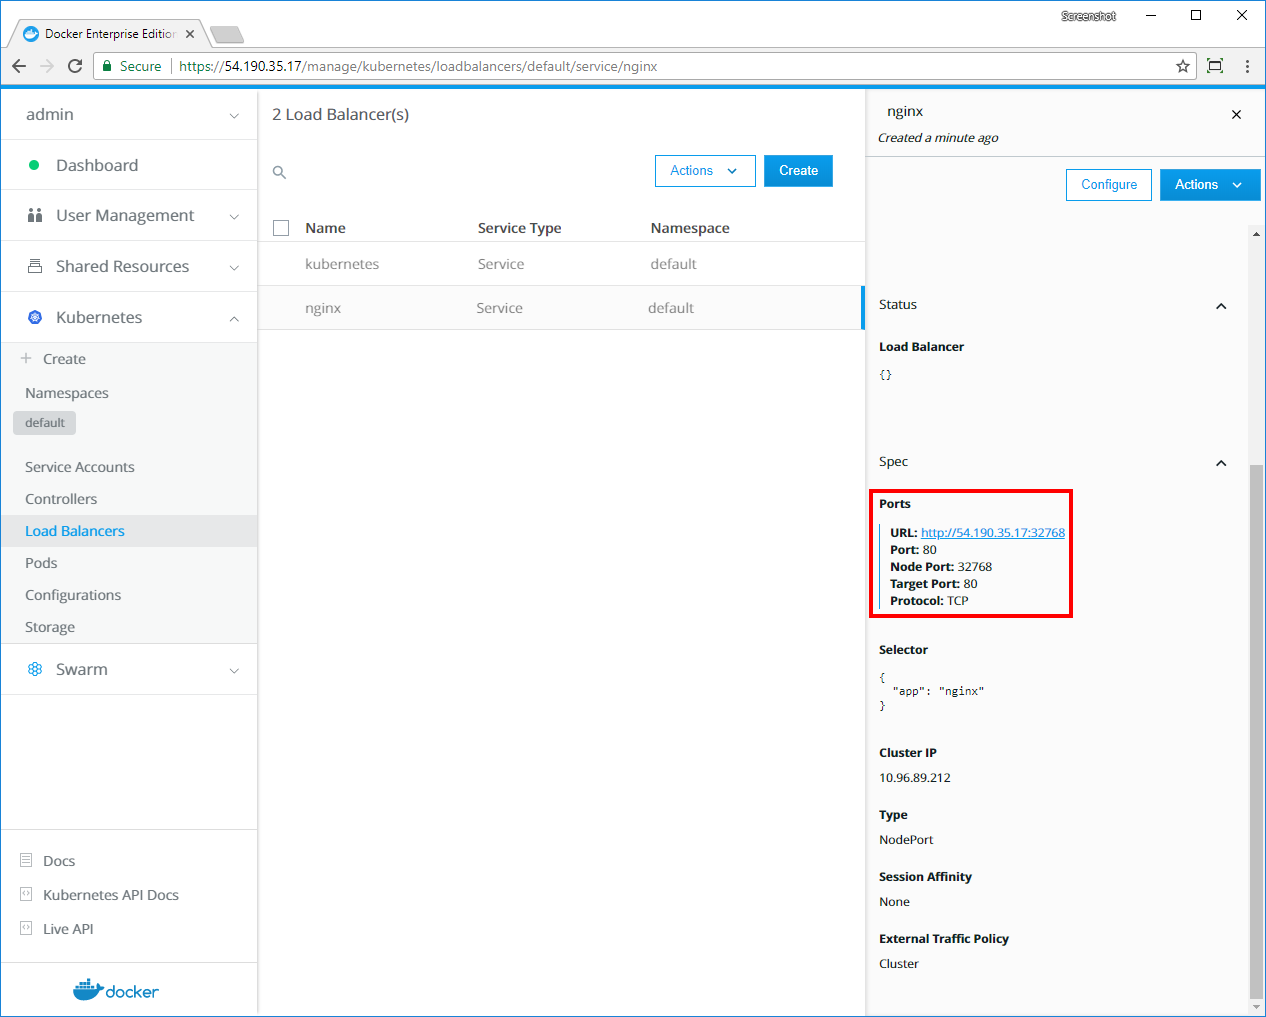Bookmark this page with the star icon

point(1183,66)
